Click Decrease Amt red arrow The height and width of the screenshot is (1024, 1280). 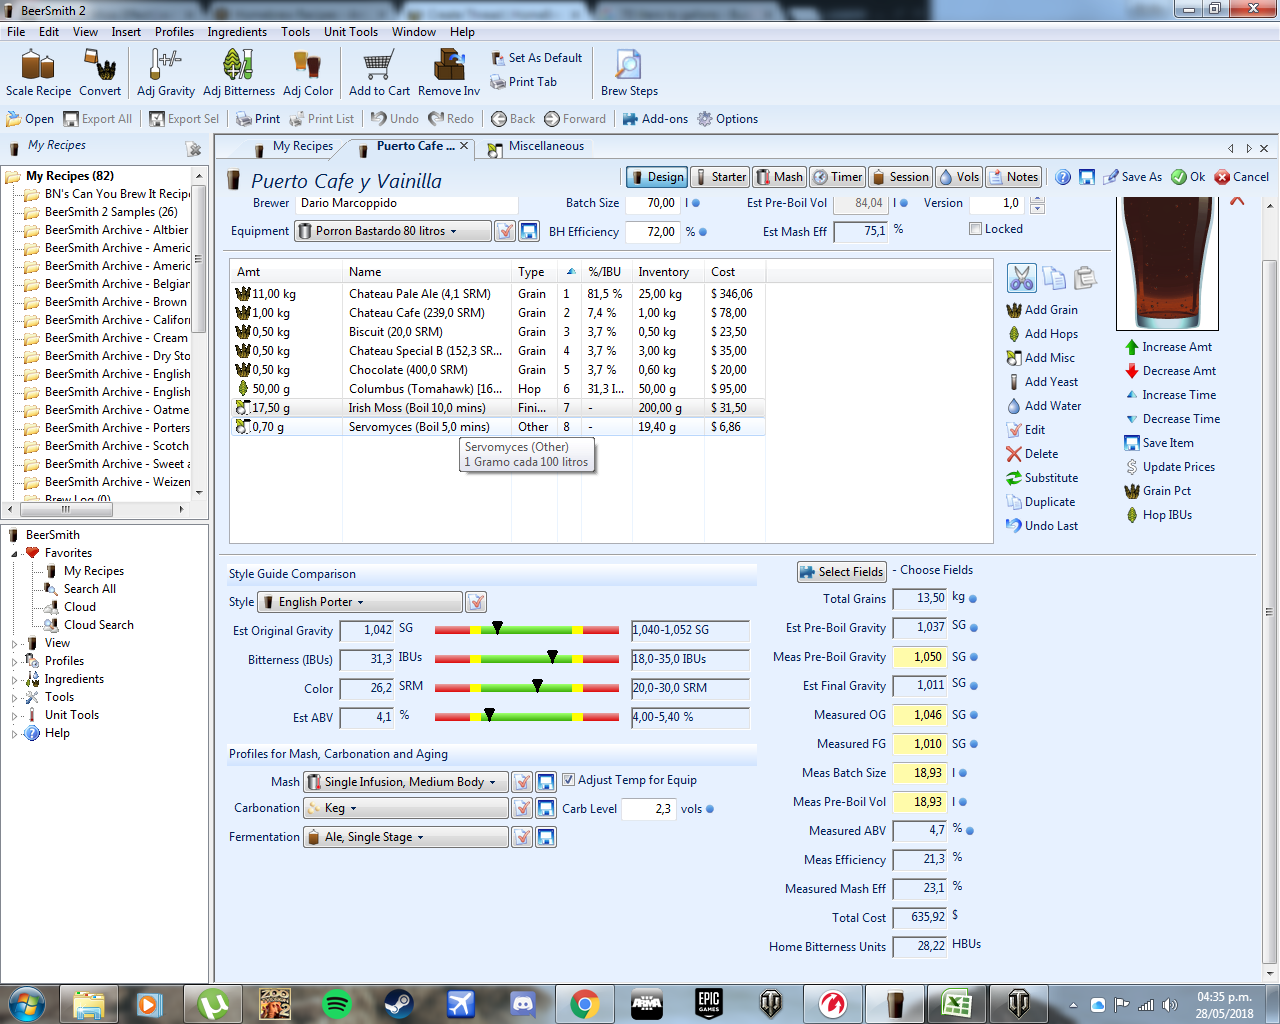coord(1170,371)
